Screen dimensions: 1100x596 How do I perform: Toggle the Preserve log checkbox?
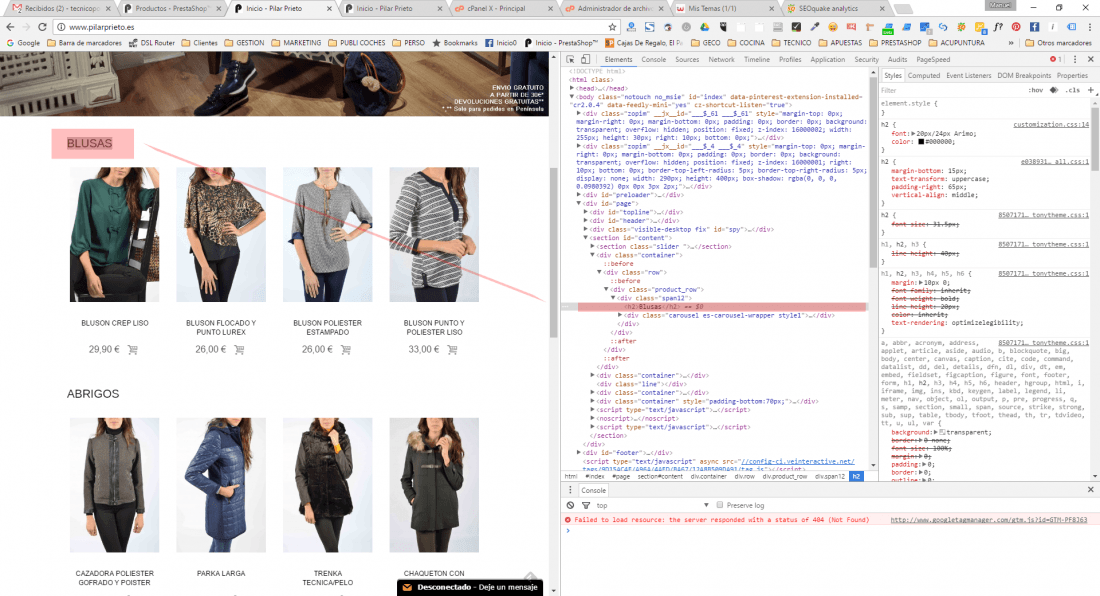[x=720, y=505]
